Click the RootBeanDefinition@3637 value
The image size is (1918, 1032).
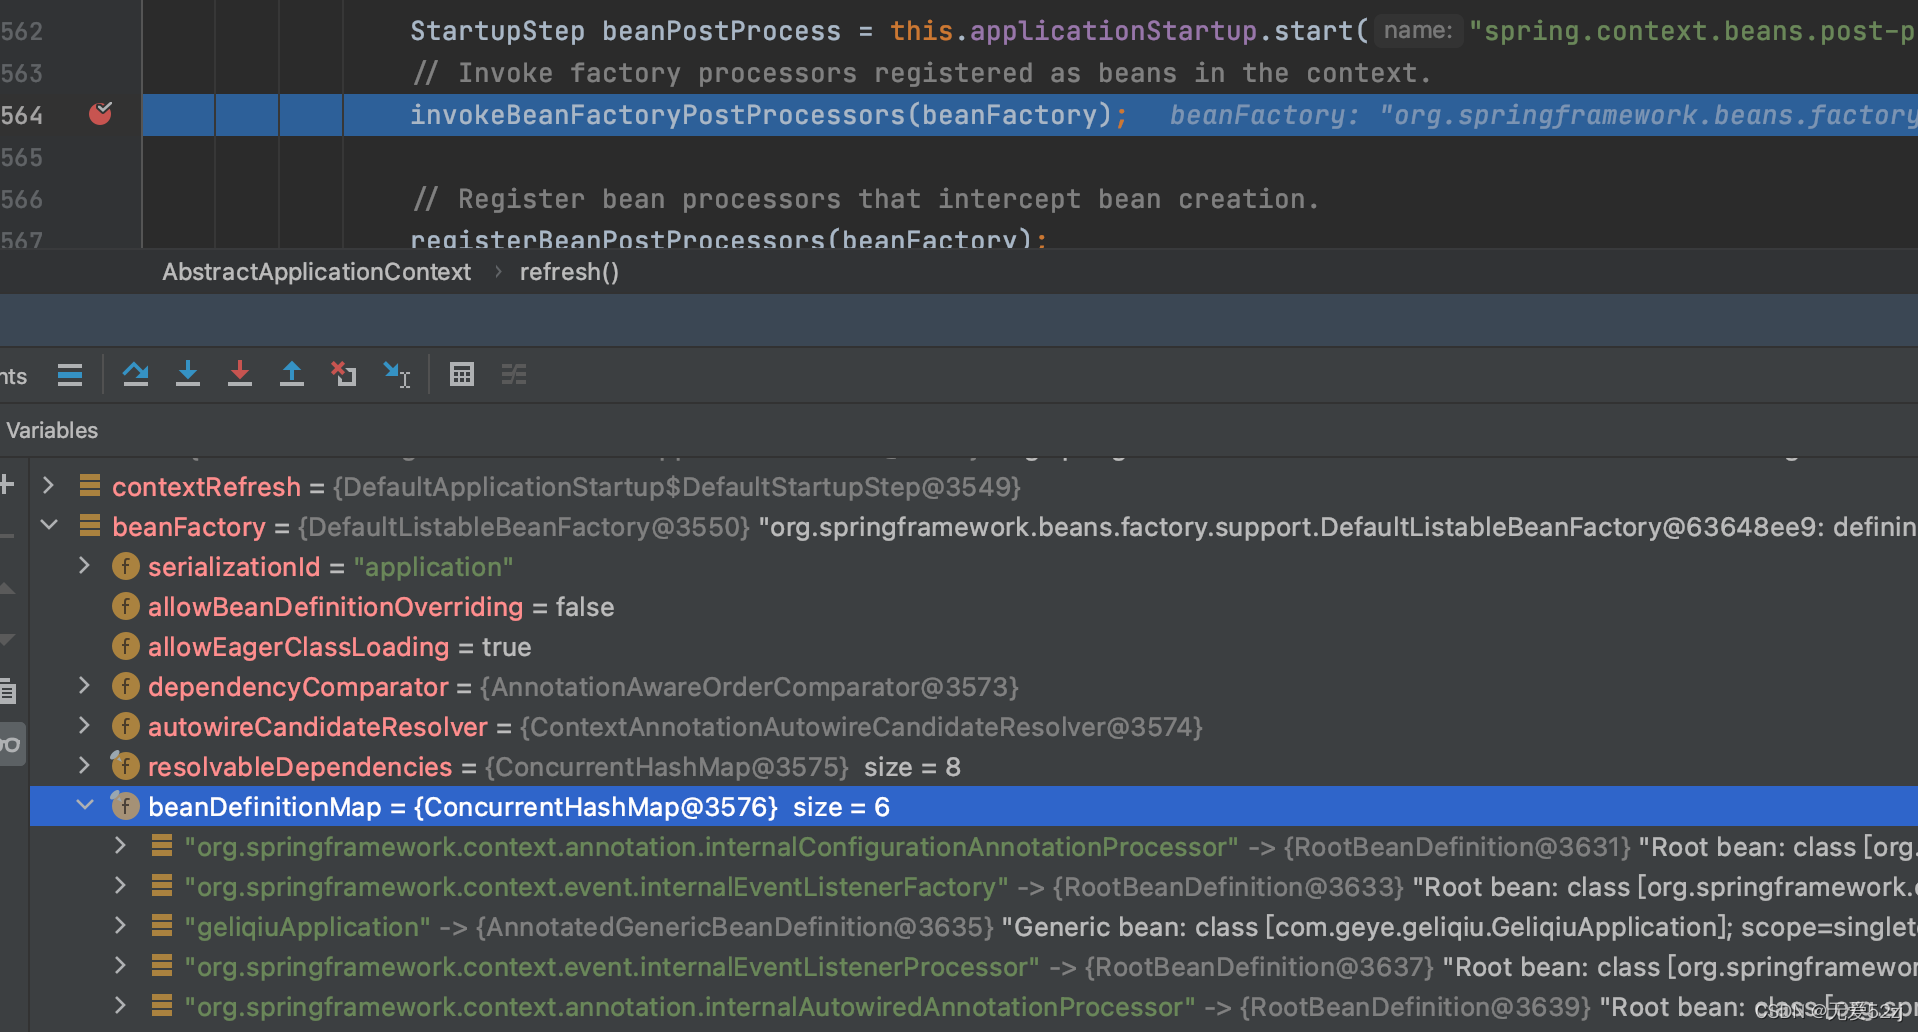[x=1260, y=967]
